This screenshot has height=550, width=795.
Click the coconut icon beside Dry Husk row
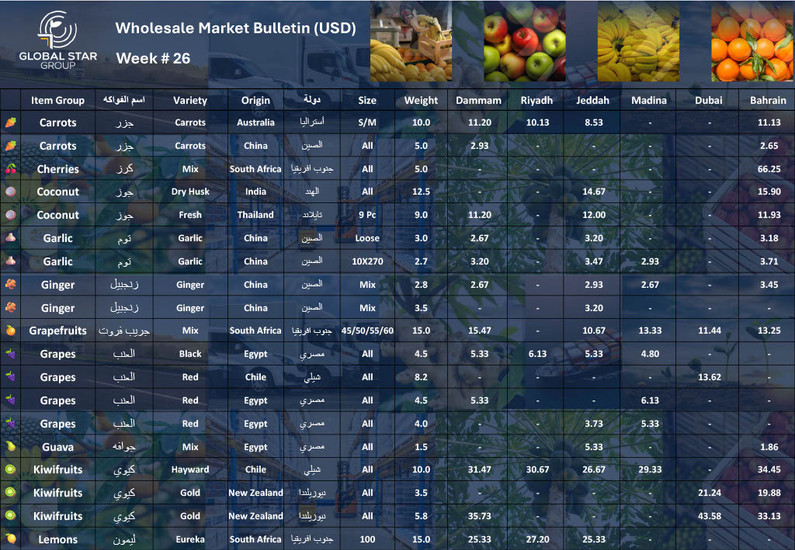pos(10,192)
